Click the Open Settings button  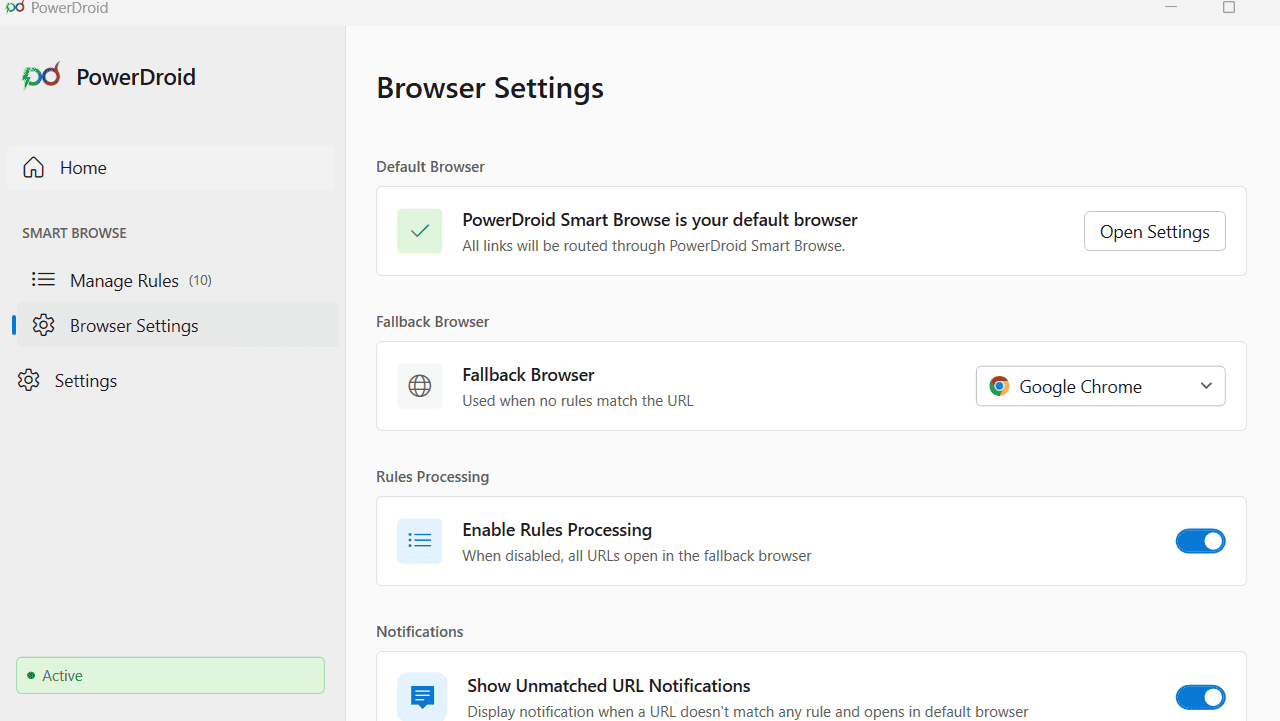(x=1155, y=232)
